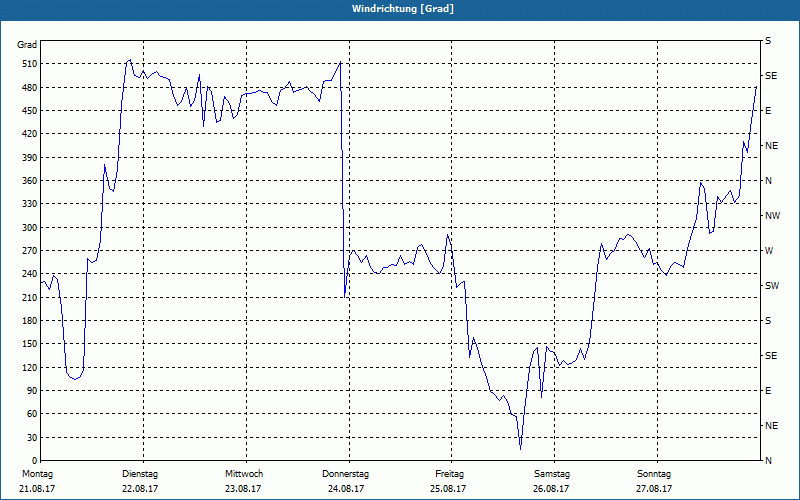Pick the "Samstag" day label

[552, 474]
